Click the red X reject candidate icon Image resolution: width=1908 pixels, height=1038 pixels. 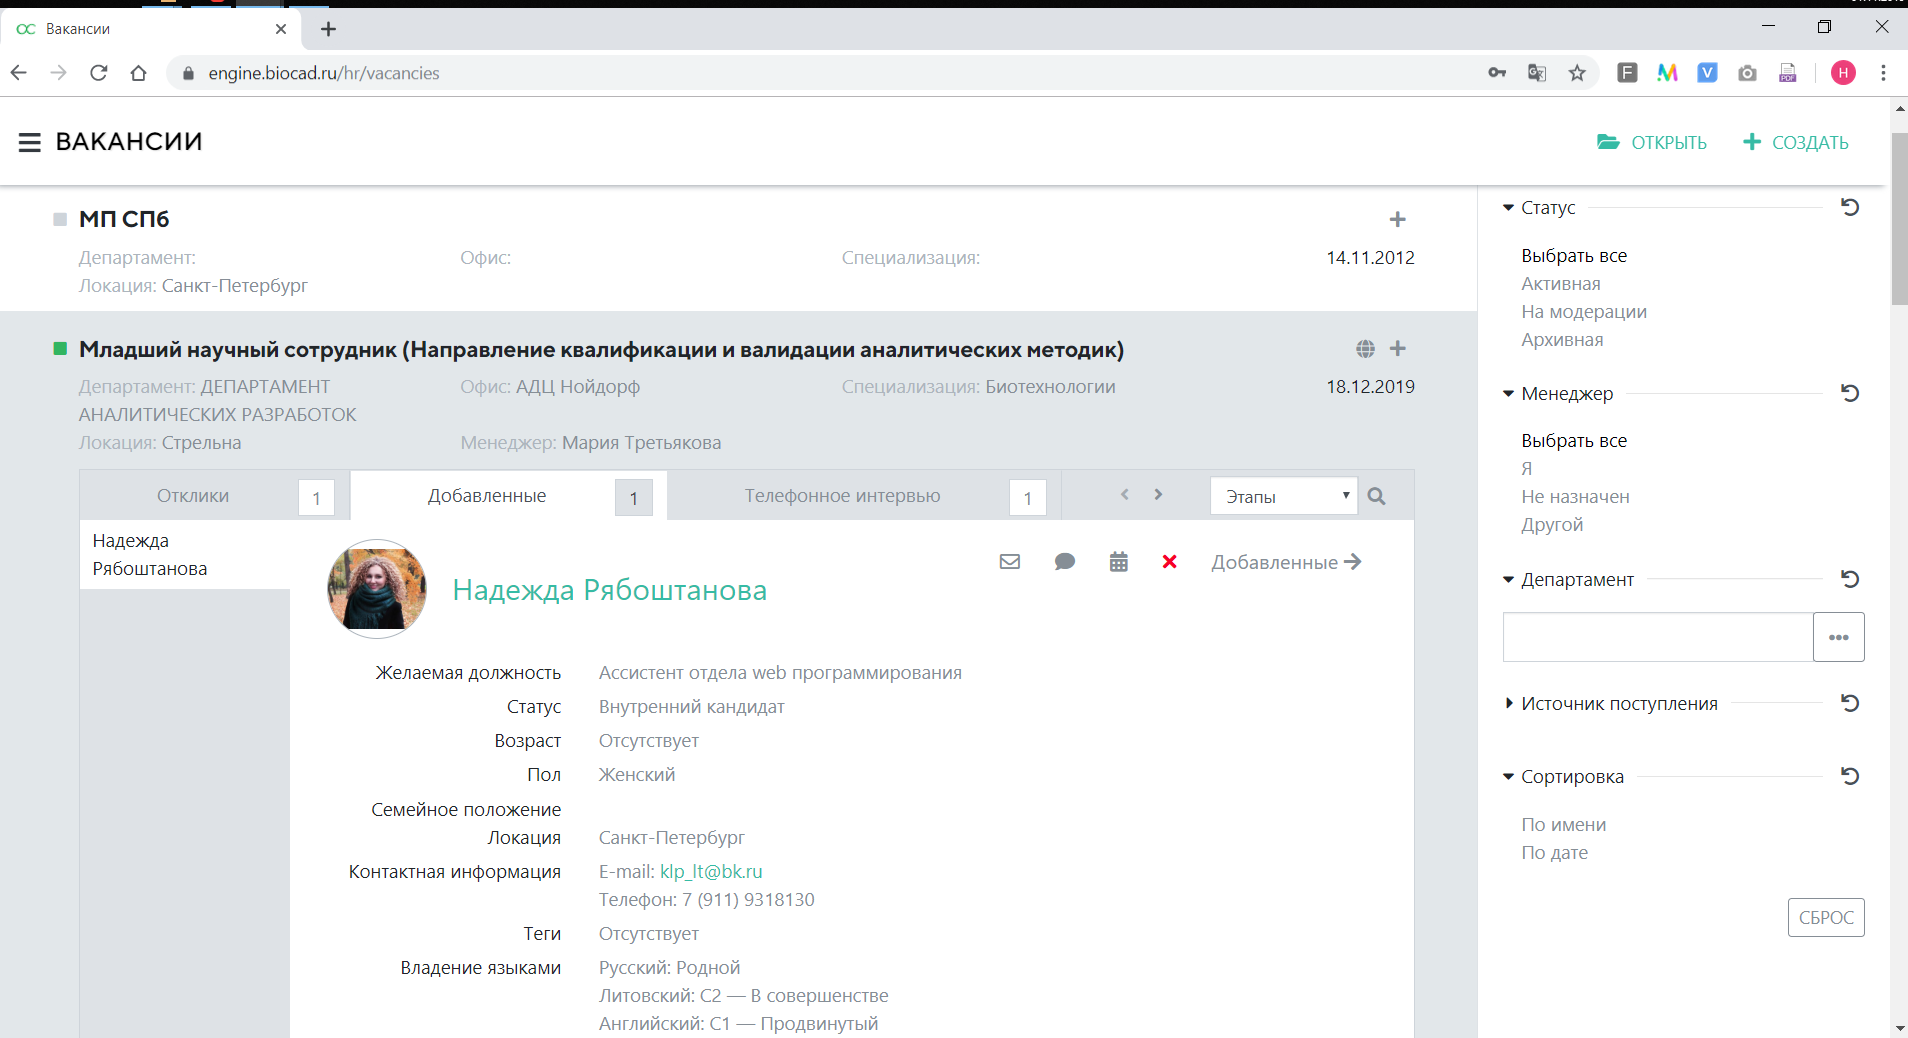pyautogui.click(x=1169, y=562)
